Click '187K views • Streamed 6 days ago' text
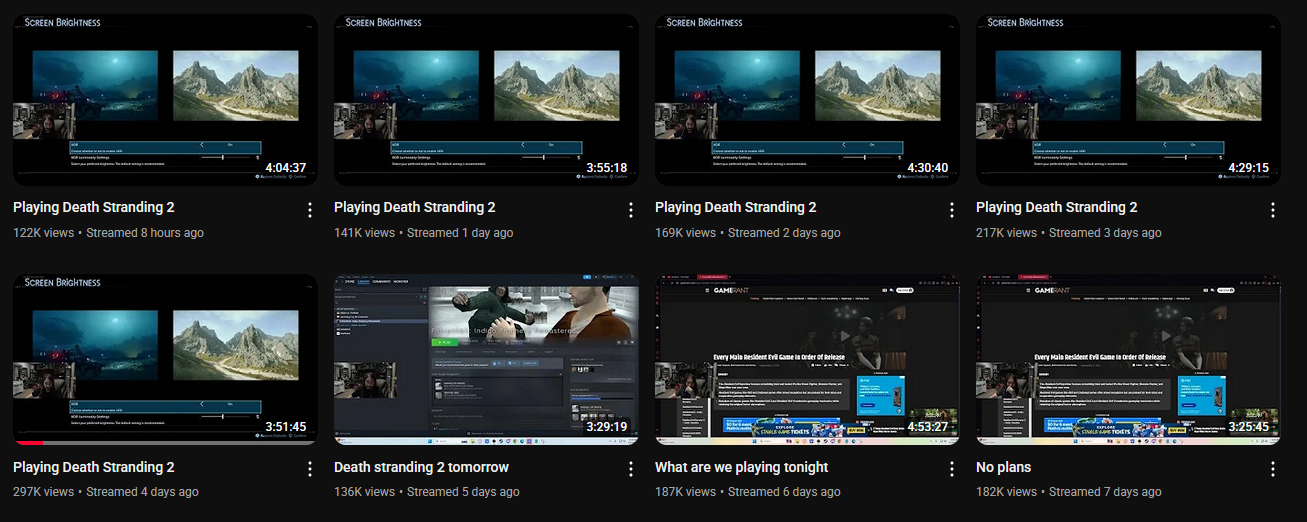1307x522 pixels. 748,492
